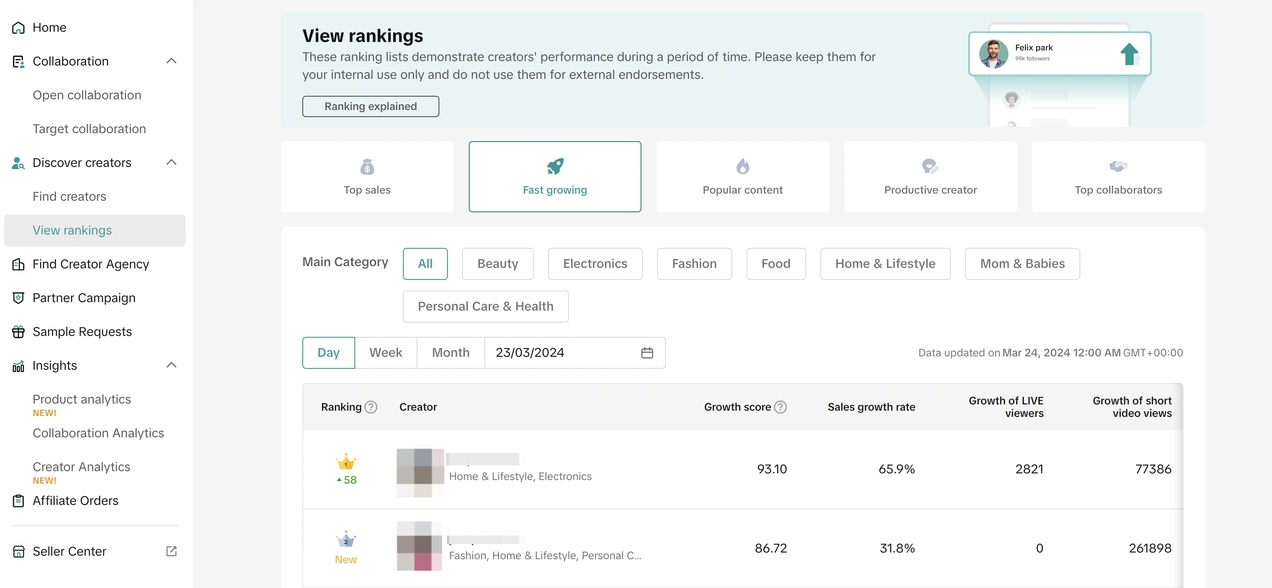The height and width of the screenshot is (588, 1272).
Task: Select the Top sales money bag icon
Action: pyautogui.click(x=367, y=166)
